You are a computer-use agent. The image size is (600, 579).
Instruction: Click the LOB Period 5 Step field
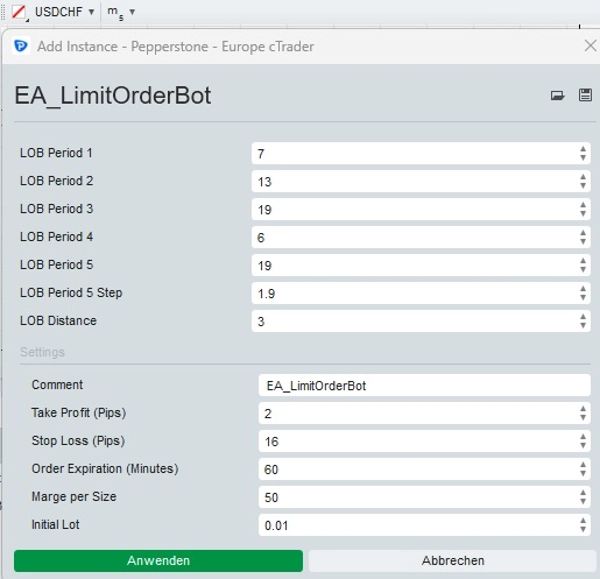tap(421, 293)
